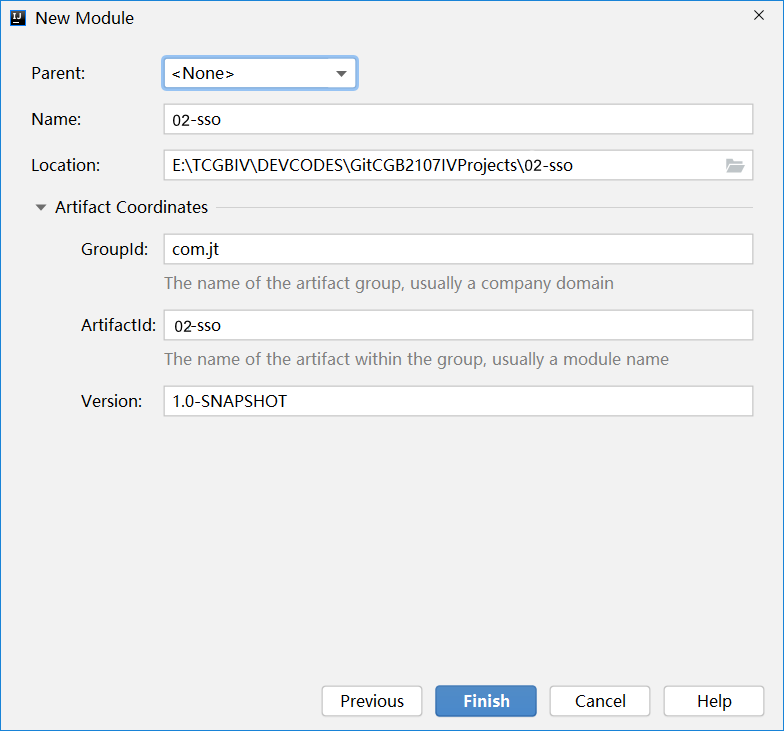The image size is (784, 731).
Task: Click the ArtifactId field with 02-sso
Action: pyautogui.click(x=458, y=325)
